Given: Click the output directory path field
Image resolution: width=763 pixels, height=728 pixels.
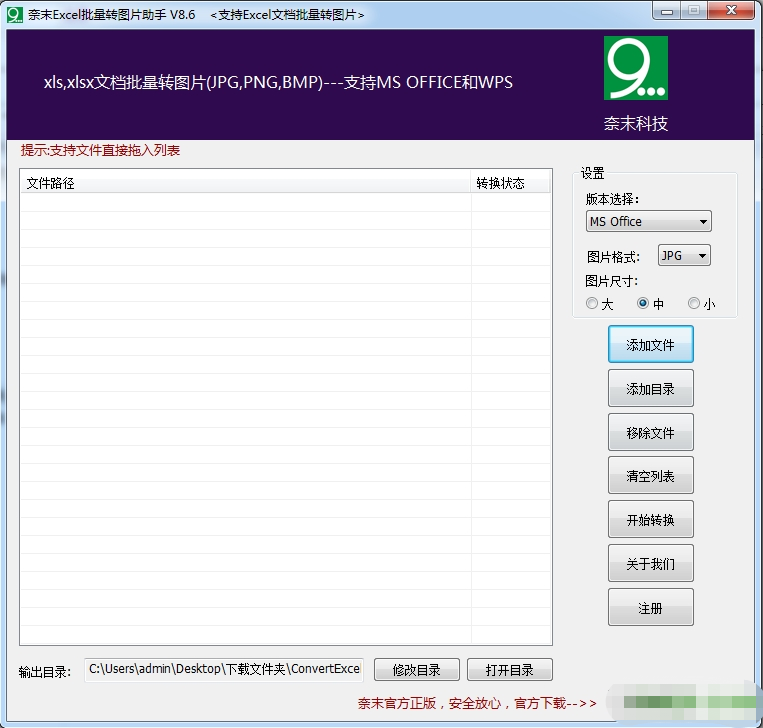Looking at the screenshot, I should [x=223, y=669].
